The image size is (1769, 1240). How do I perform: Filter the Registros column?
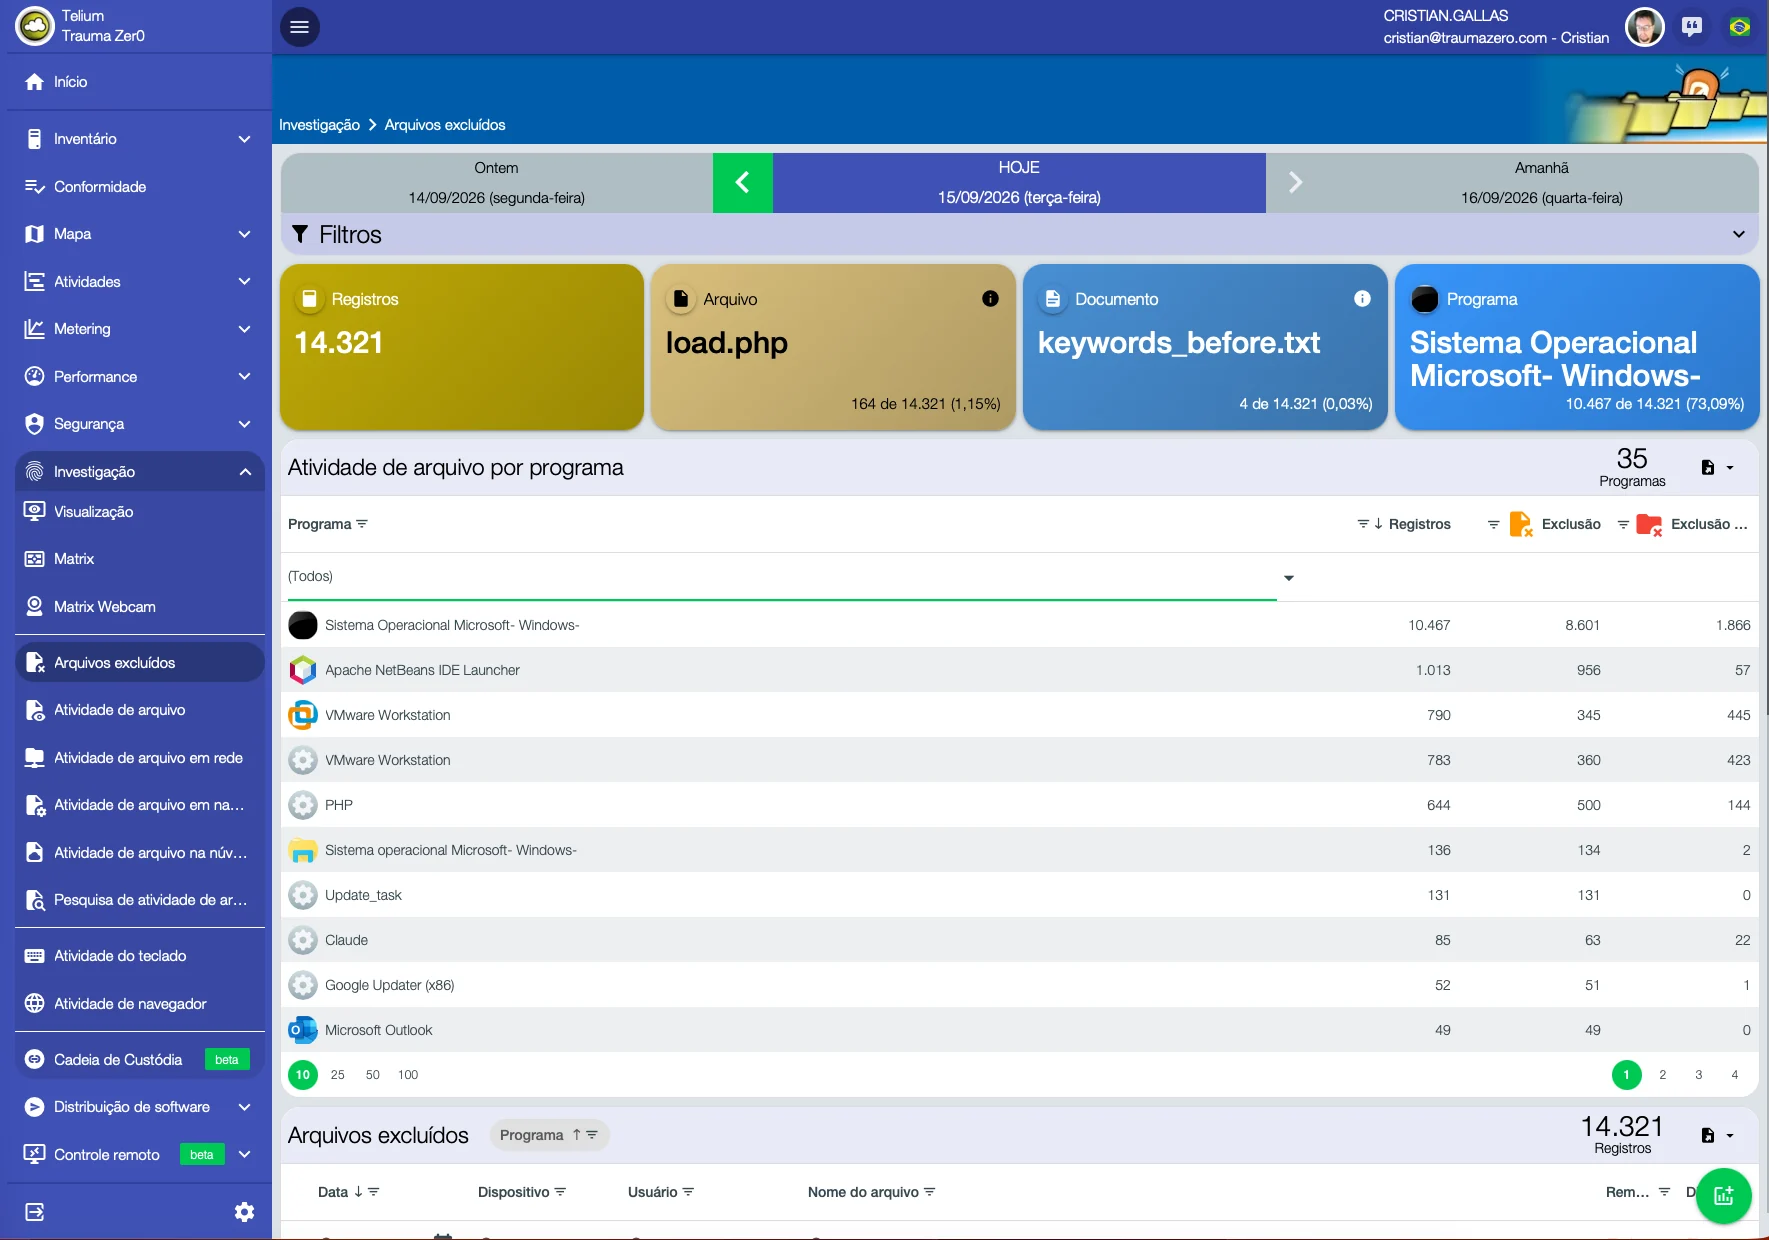pyautogui.click(x=1362, y=524)
